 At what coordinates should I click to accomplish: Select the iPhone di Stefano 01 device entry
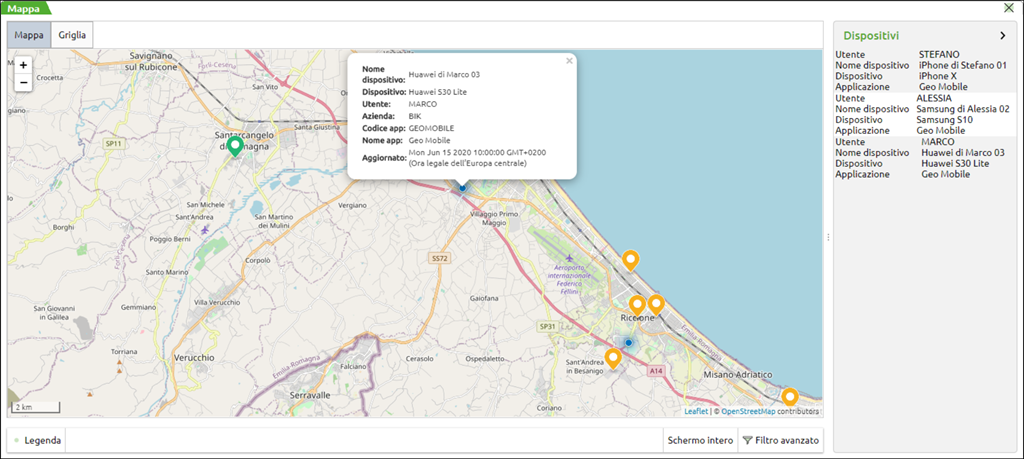coord(961,65)
